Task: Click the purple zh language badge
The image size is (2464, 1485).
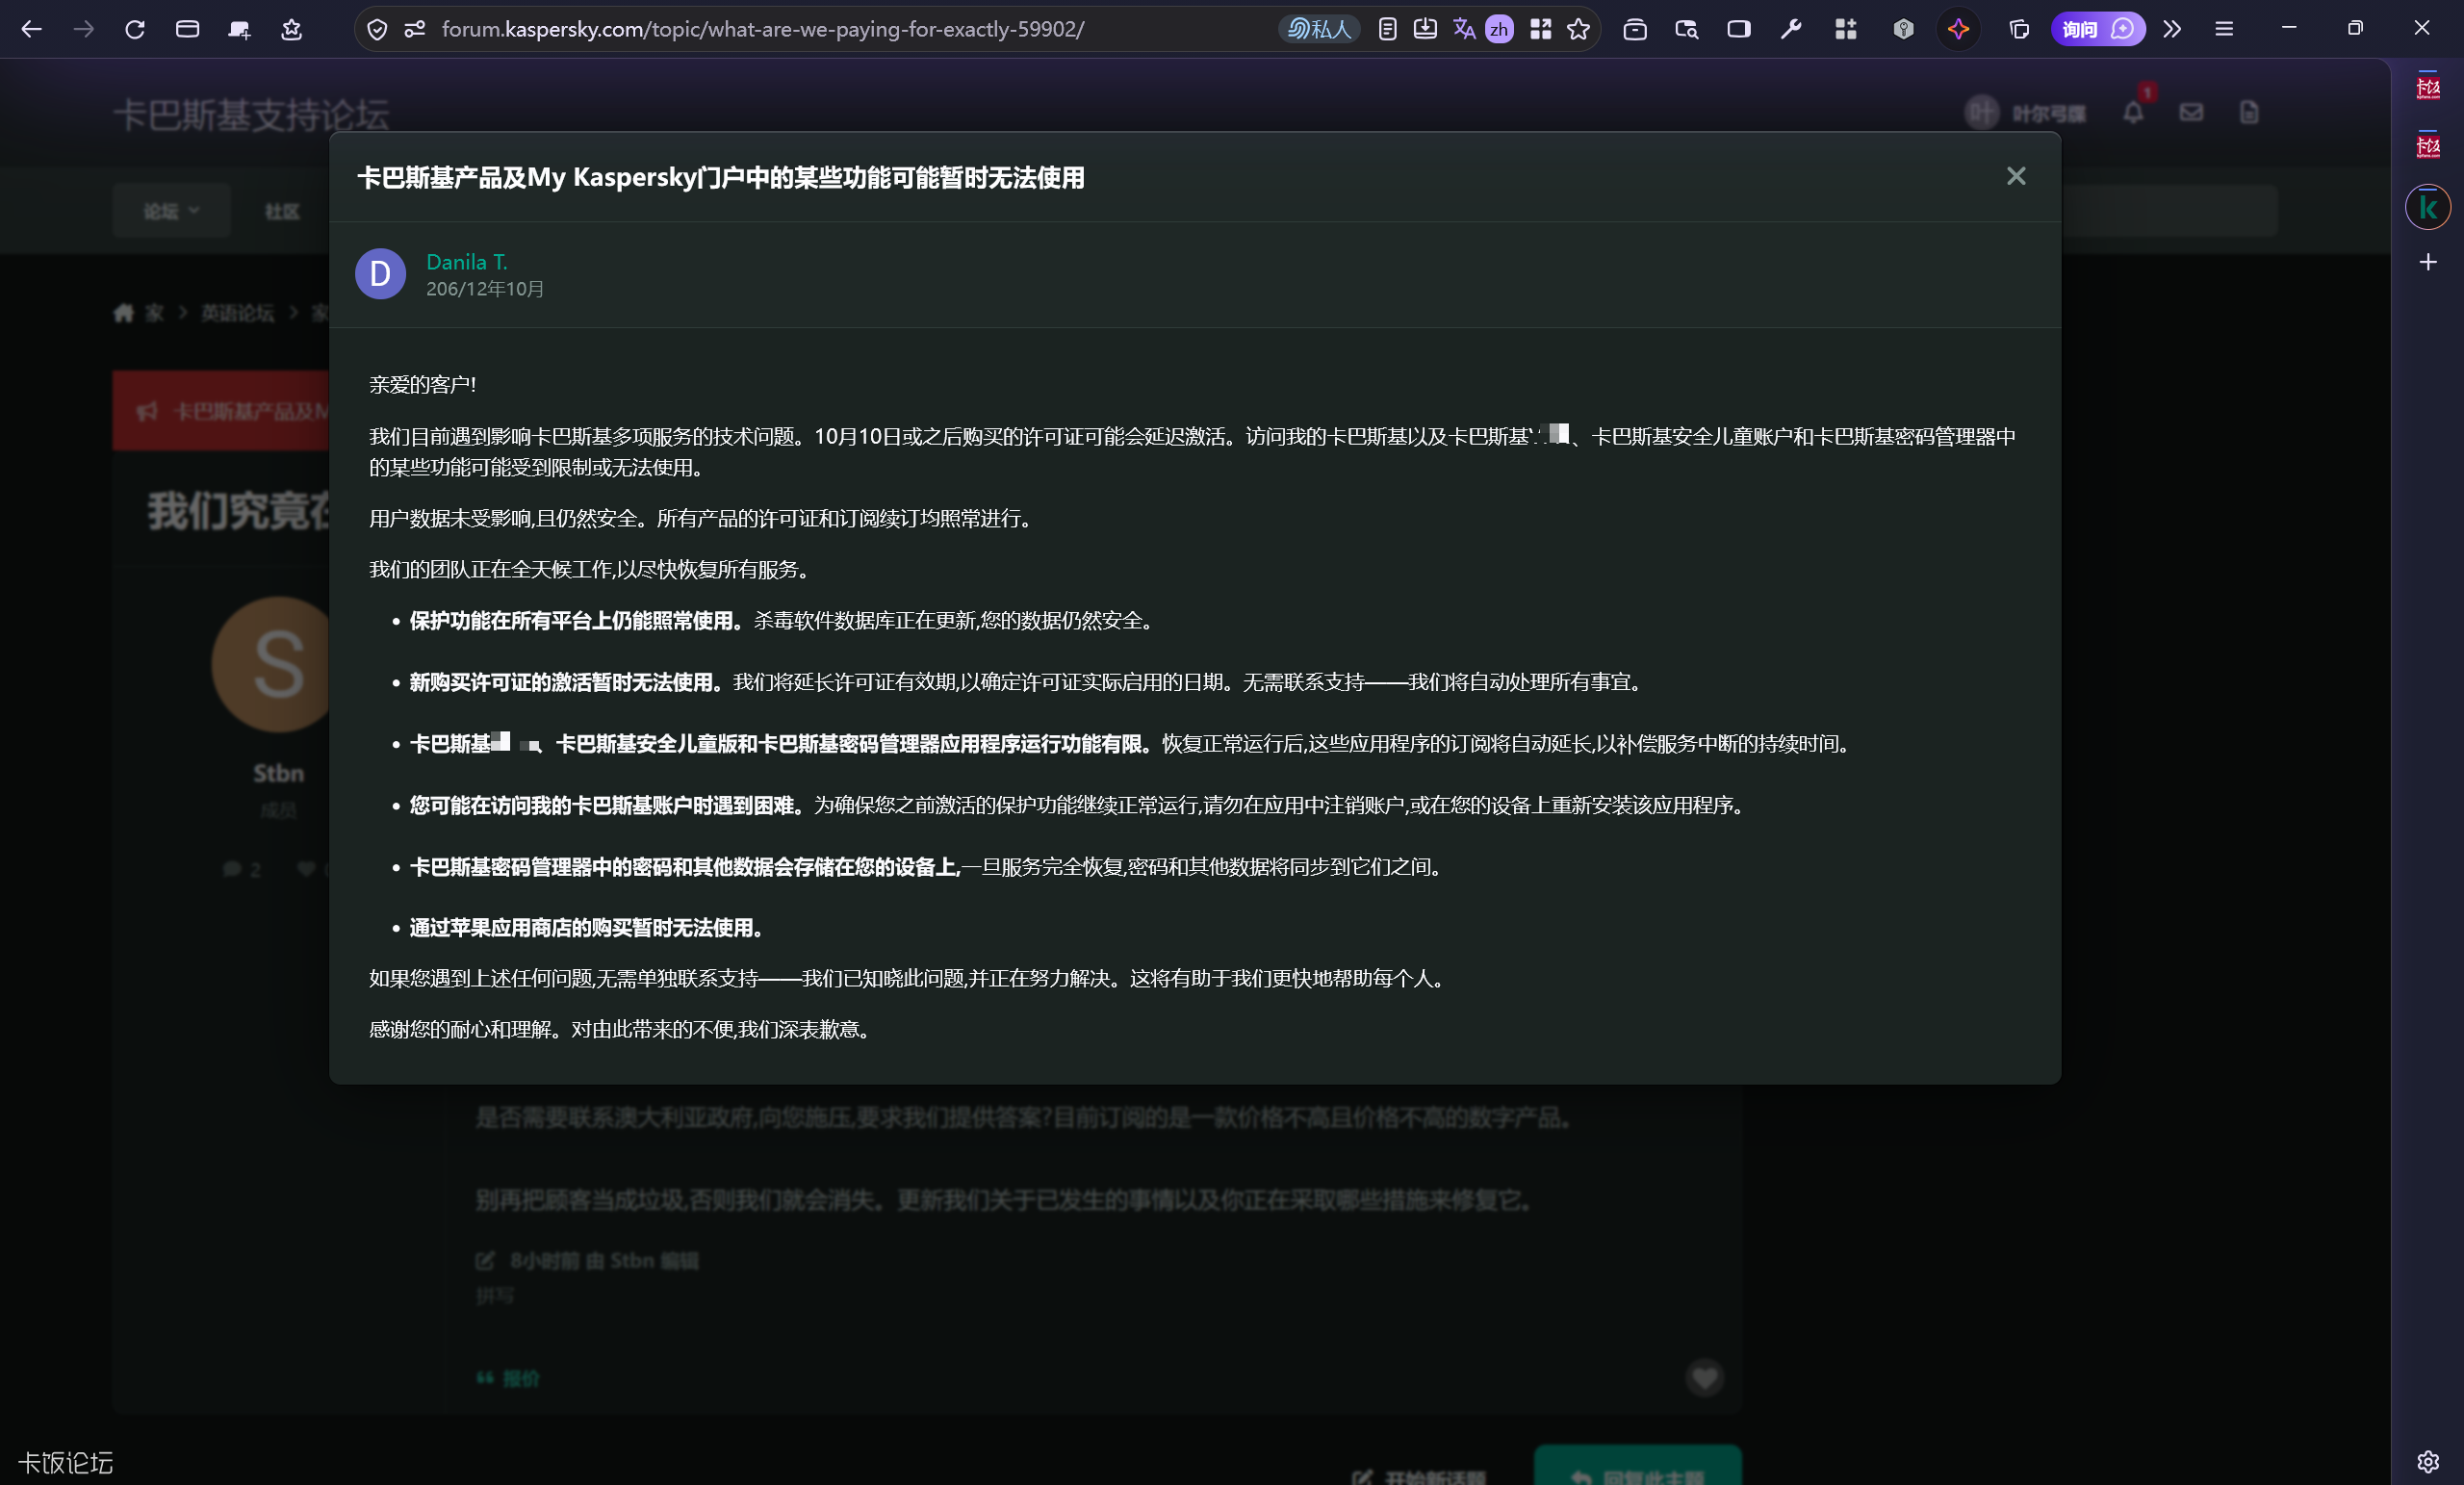Action: [1499, 29]
